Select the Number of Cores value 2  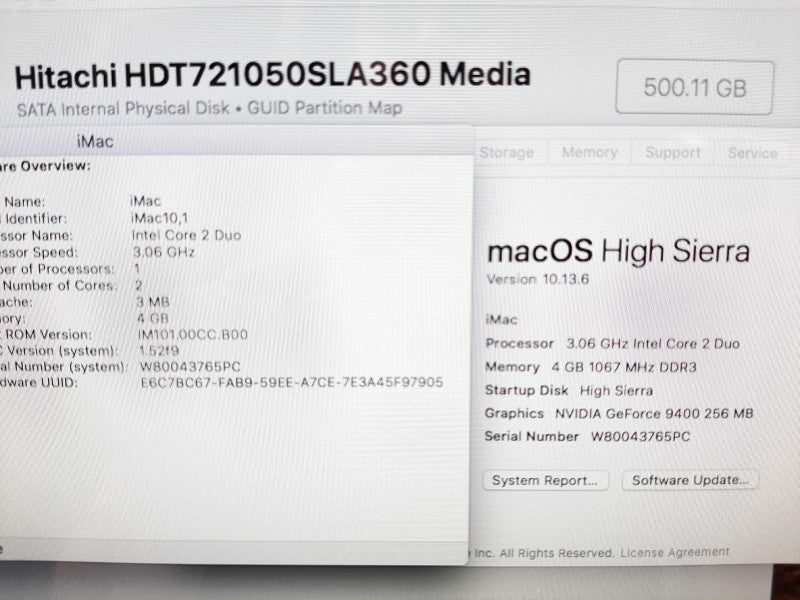(x=139, y=285)
